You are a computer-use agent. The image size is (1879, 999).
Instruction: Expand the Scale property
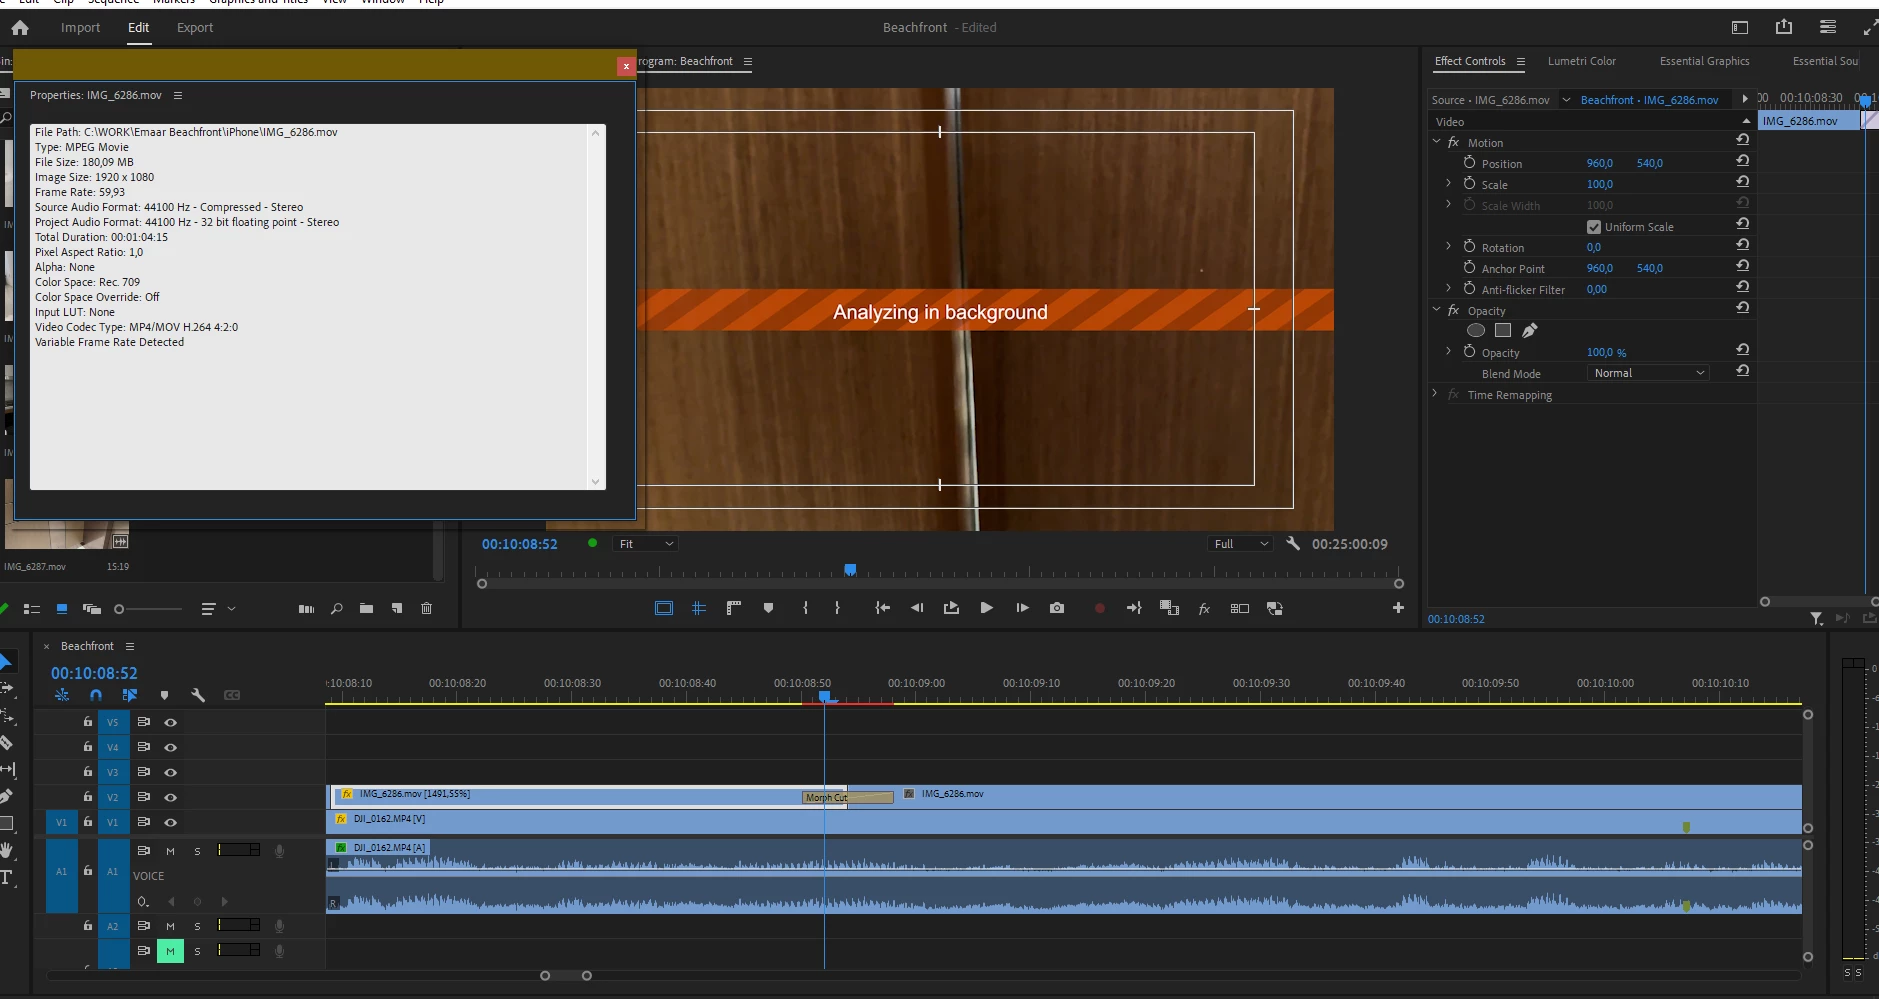tap(1448, 183)
